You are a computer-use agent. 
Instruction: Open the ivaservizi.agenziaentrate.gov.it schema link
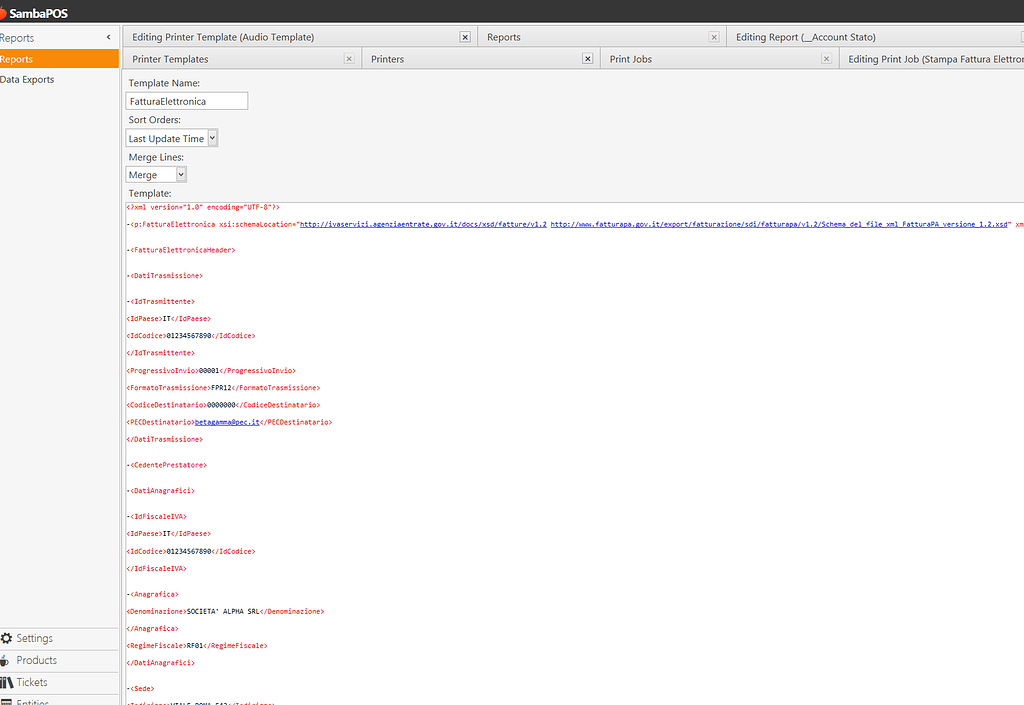point(422,224)
